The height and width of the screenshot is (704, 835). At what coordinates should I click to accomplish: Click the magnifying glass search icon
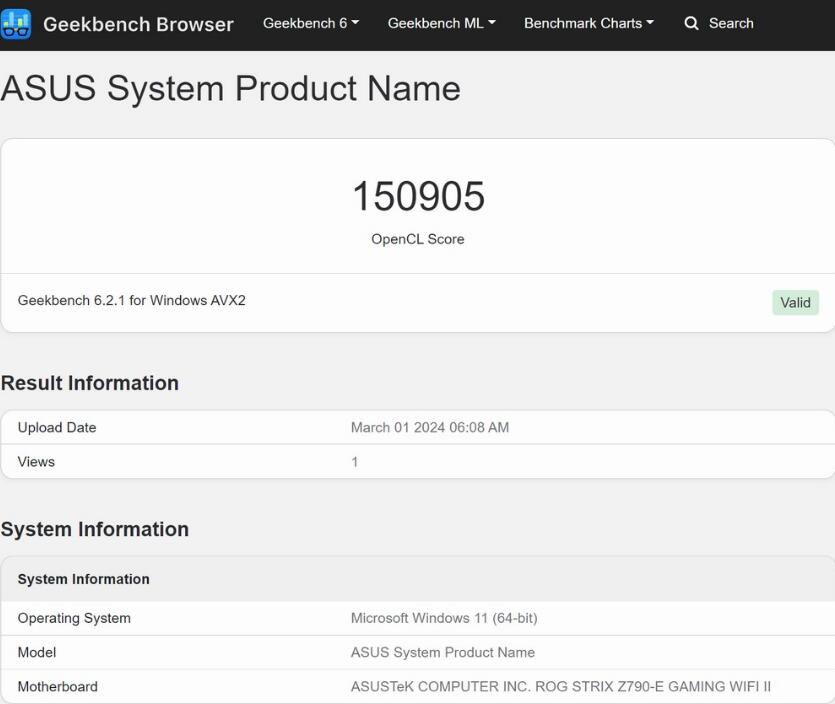coord(691,23)
